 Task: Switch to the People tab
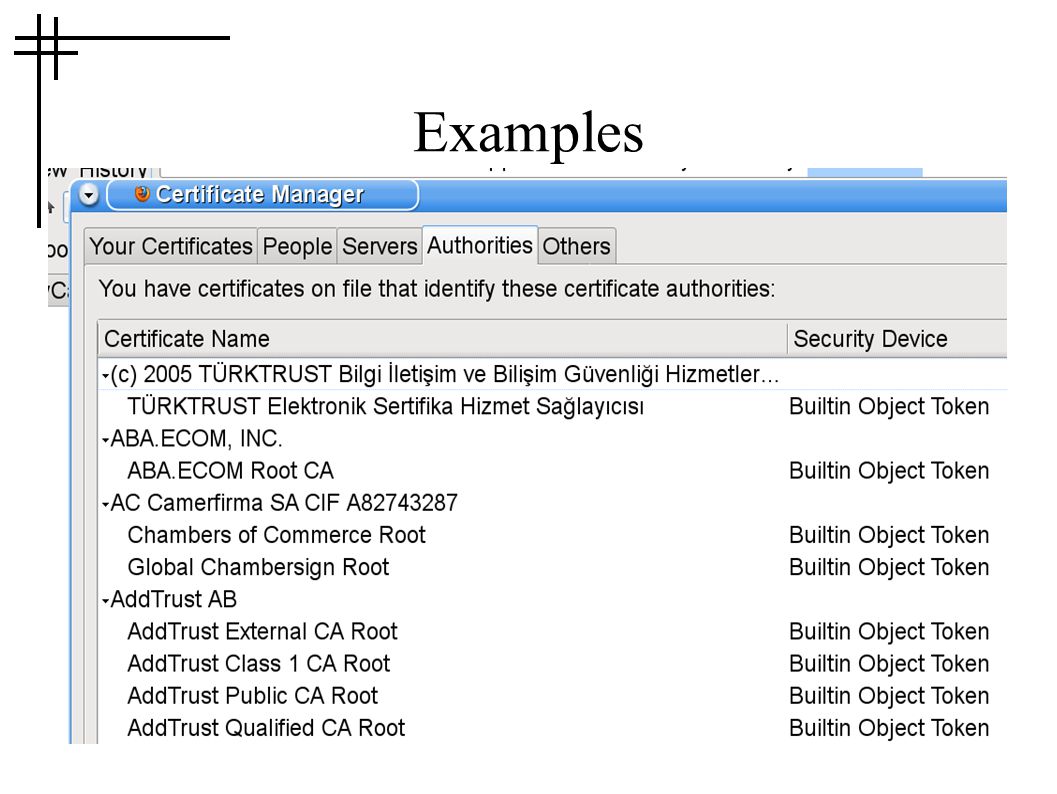(297, 246)
